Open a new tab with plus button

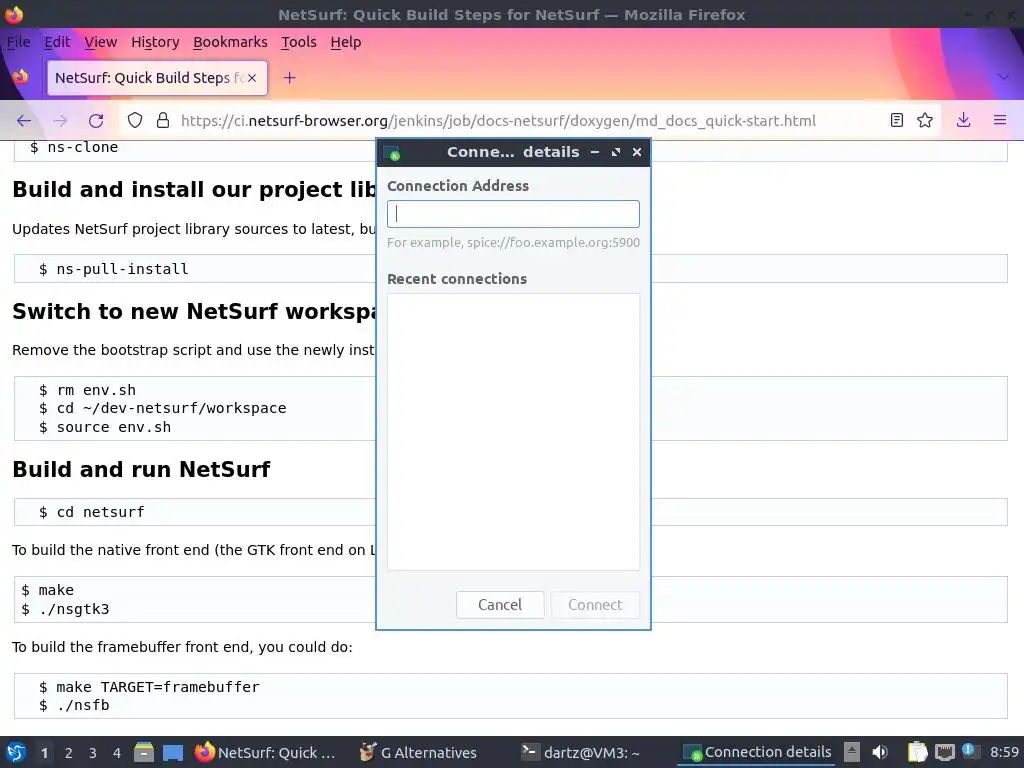pyautogui.click(x=289, y=78)
